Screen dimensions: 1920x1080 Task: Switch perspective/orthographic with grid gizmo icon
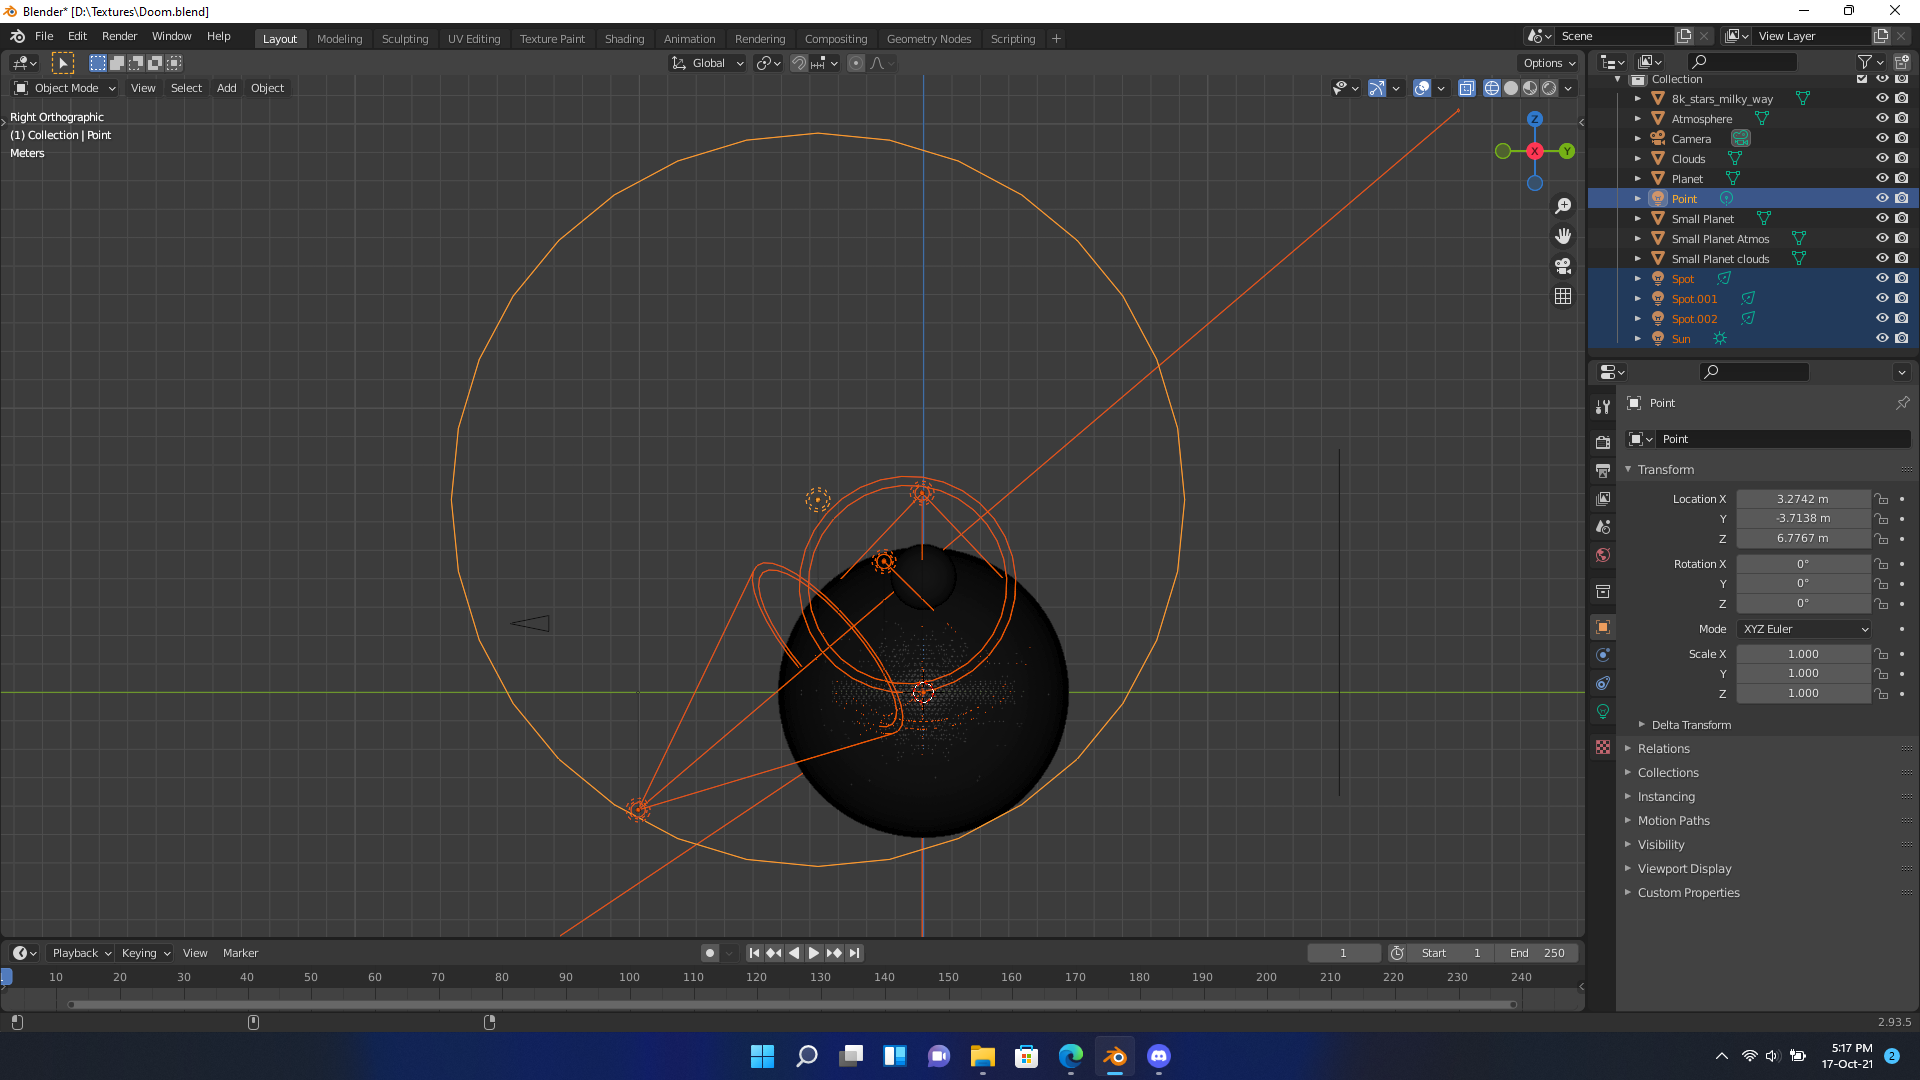pyautogui.click(x=1563, y=296)
